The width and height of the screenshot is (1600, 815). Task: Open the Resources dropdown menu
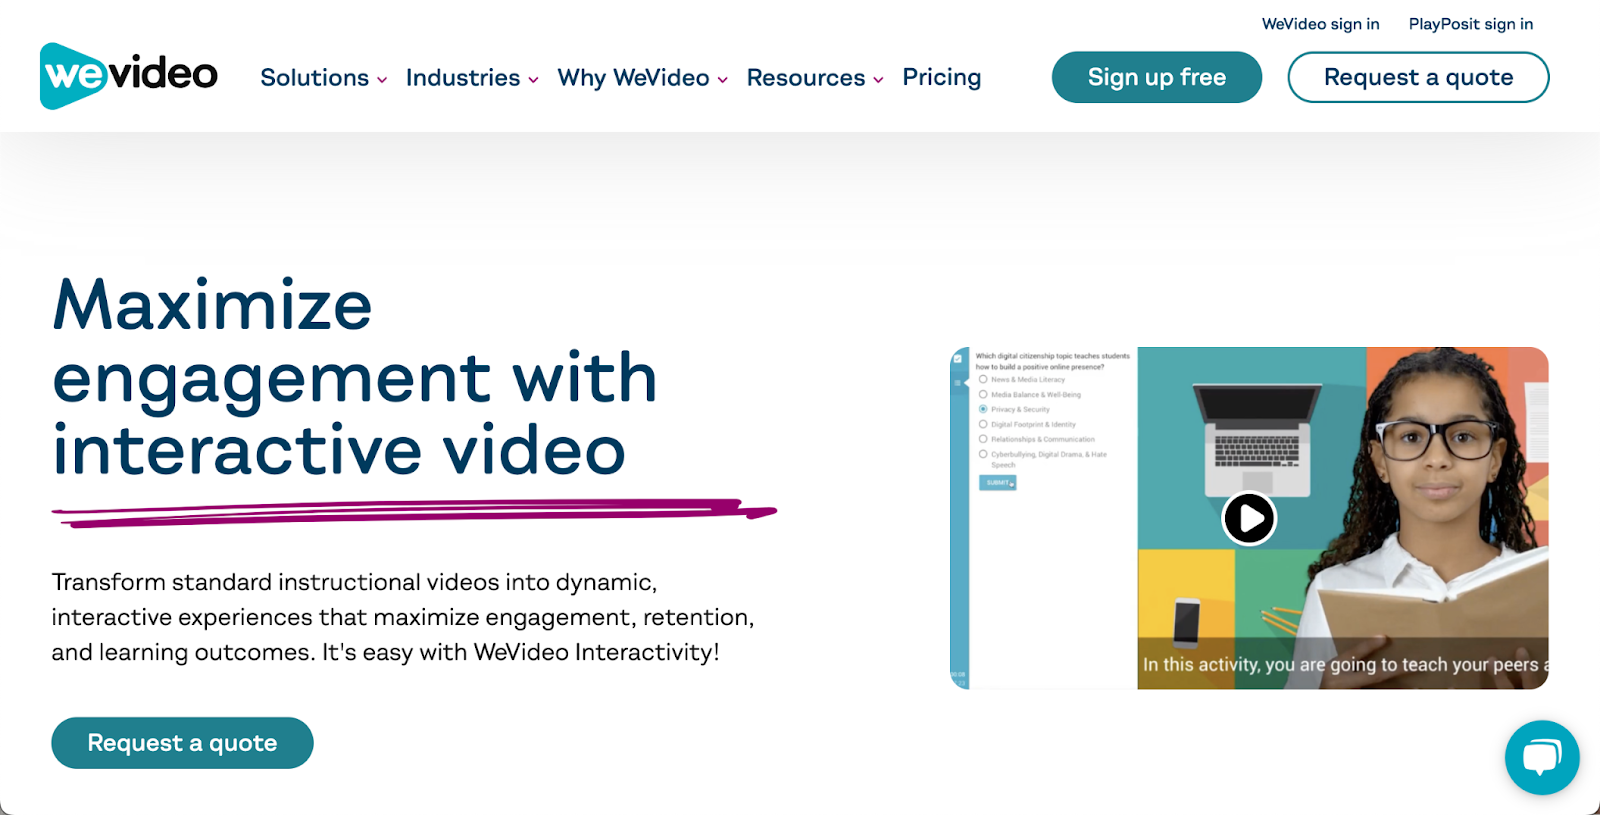pyautogui.click(x=815, y=78)
